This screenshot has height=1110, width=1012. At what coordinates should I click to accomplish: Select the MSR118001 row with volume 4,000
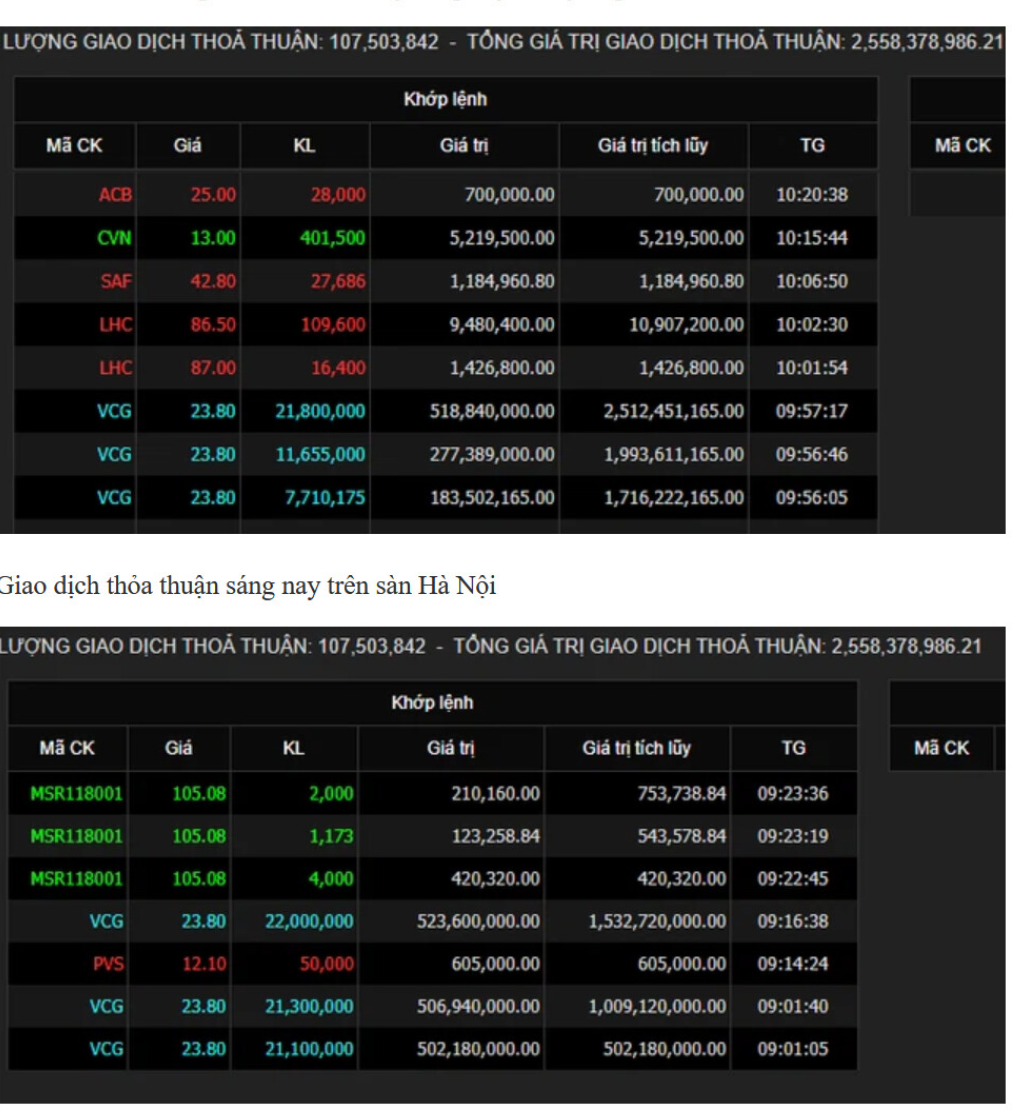click(x=432, y=879)
